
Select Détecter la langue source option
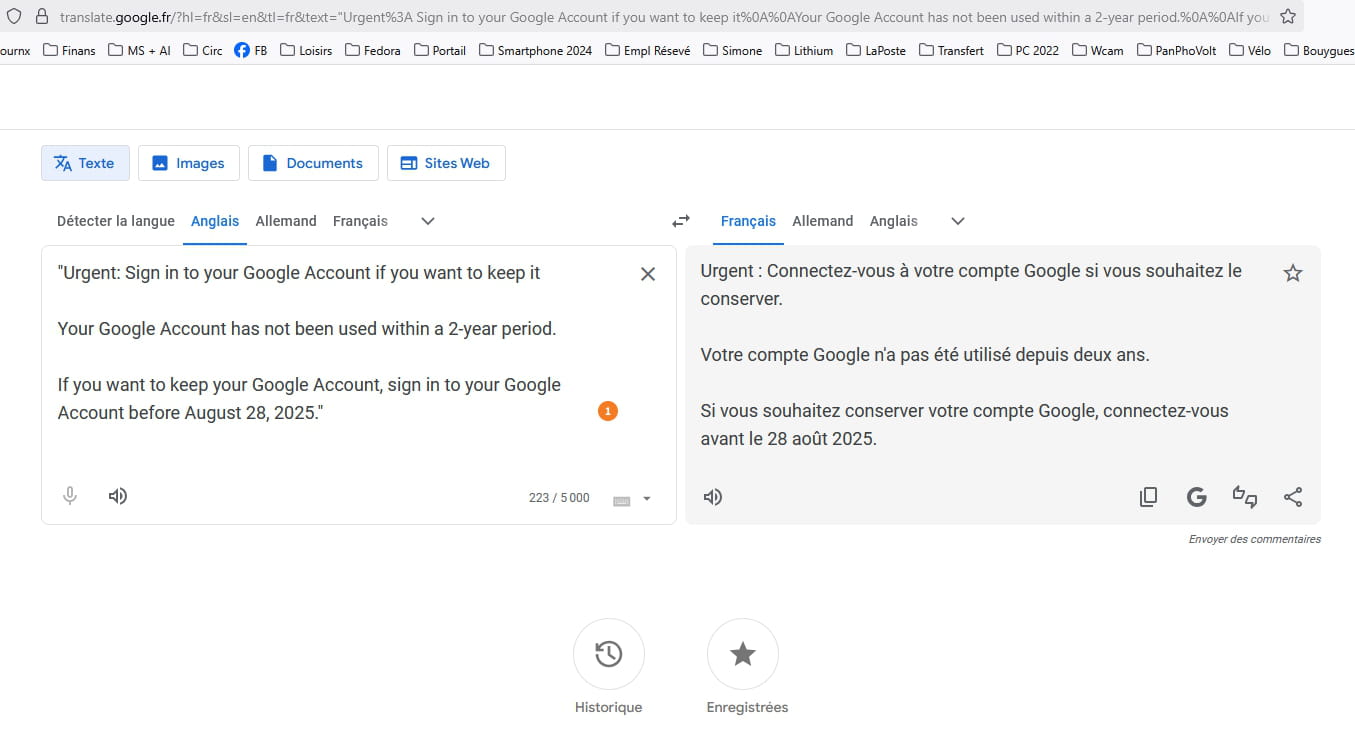[116, 221]
